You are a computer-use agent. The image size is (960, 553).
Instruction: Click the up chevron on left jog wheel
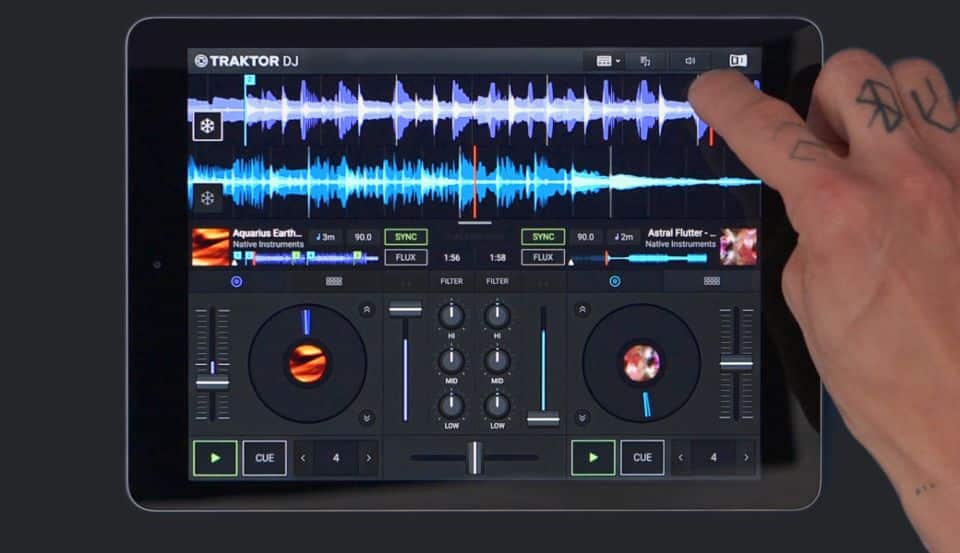coord(366,310)
